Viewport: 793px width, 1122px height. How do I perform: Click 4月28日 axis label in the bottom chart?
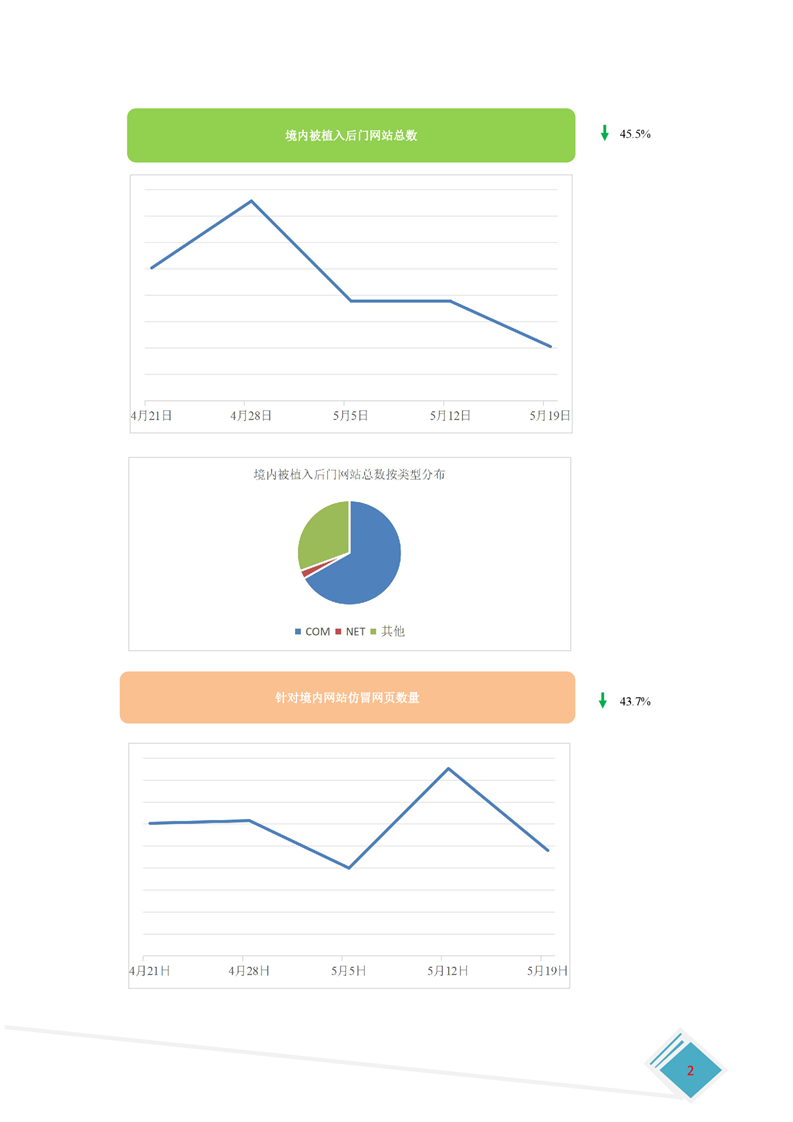click(x=249, y=971)
